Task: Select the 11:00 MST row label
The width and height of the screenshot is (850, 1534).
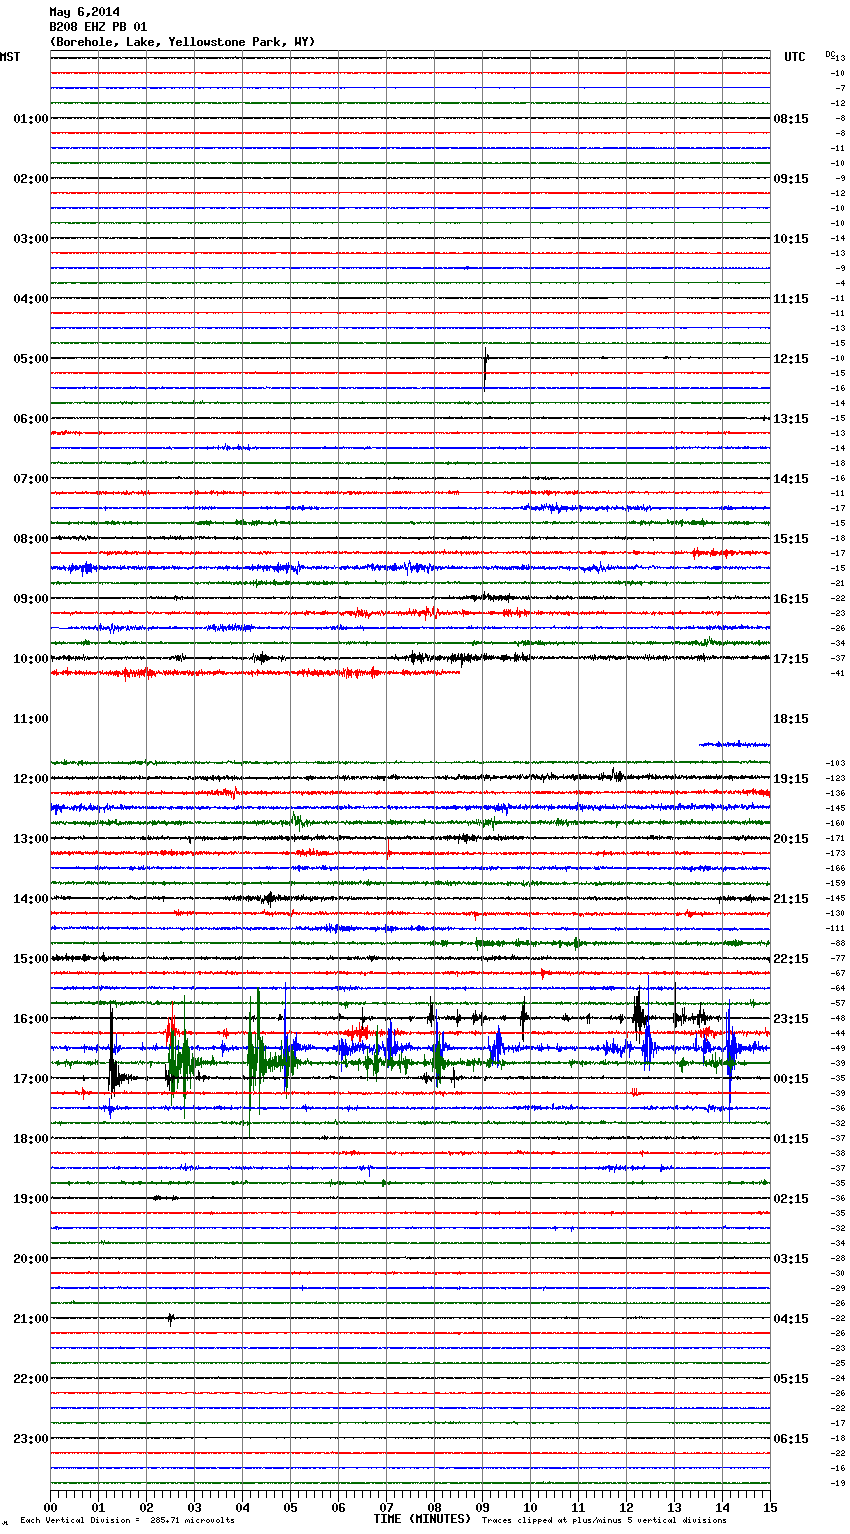Action: pos(31,719)
